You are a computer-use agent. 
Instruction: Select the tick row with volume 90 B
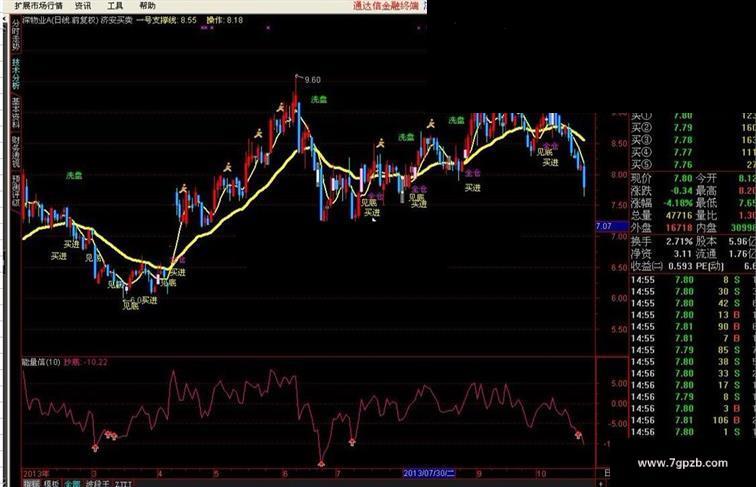693,327
